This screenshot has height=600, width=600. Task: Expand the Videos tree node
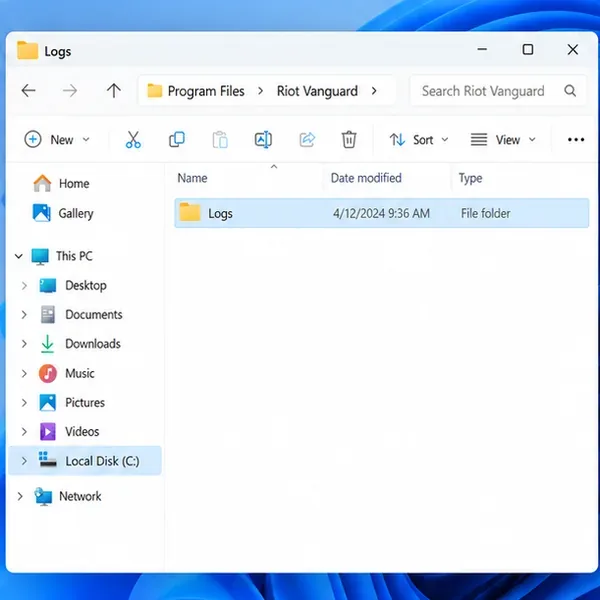[24, 432]
